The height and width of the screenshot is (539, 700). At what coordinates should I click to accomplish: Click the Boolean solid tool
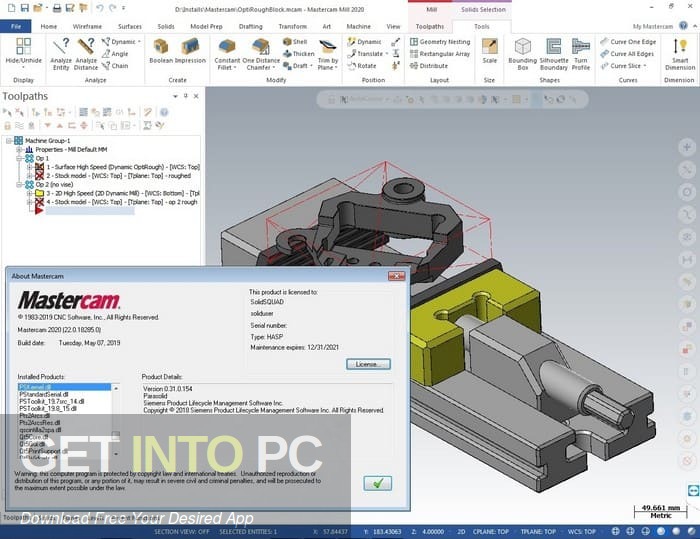161,51
